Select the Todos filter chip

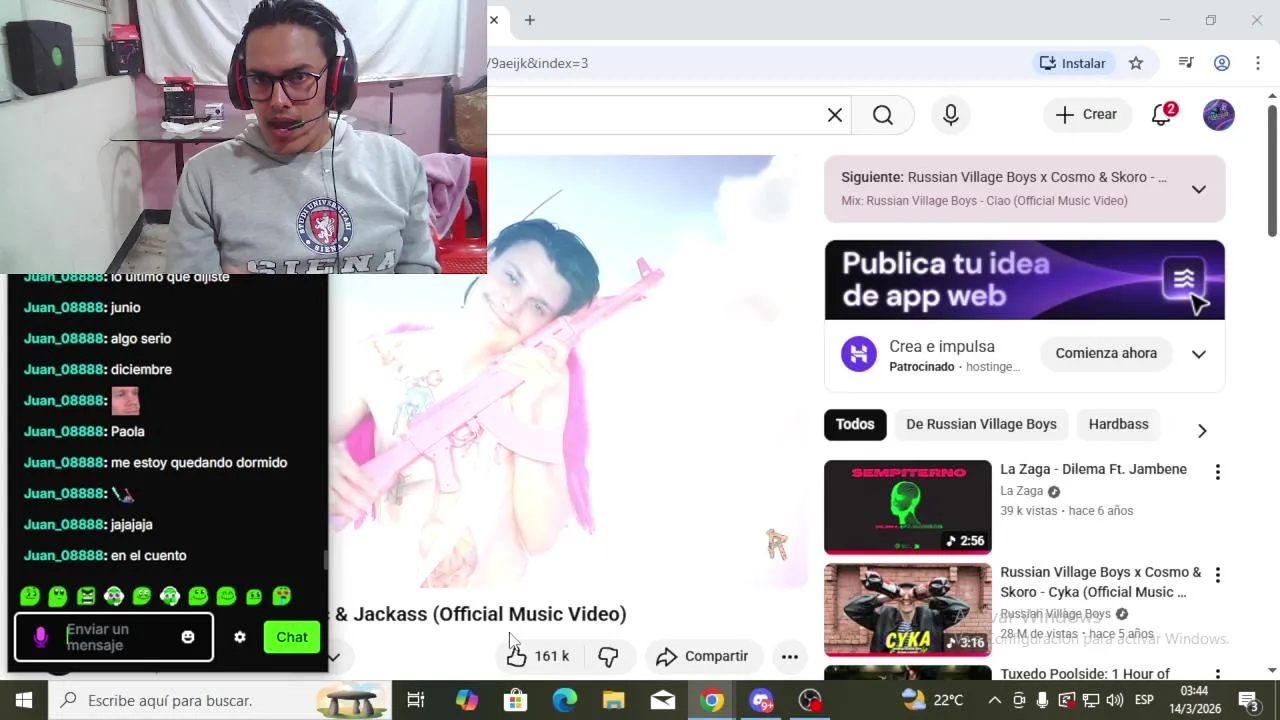point(855,424)
